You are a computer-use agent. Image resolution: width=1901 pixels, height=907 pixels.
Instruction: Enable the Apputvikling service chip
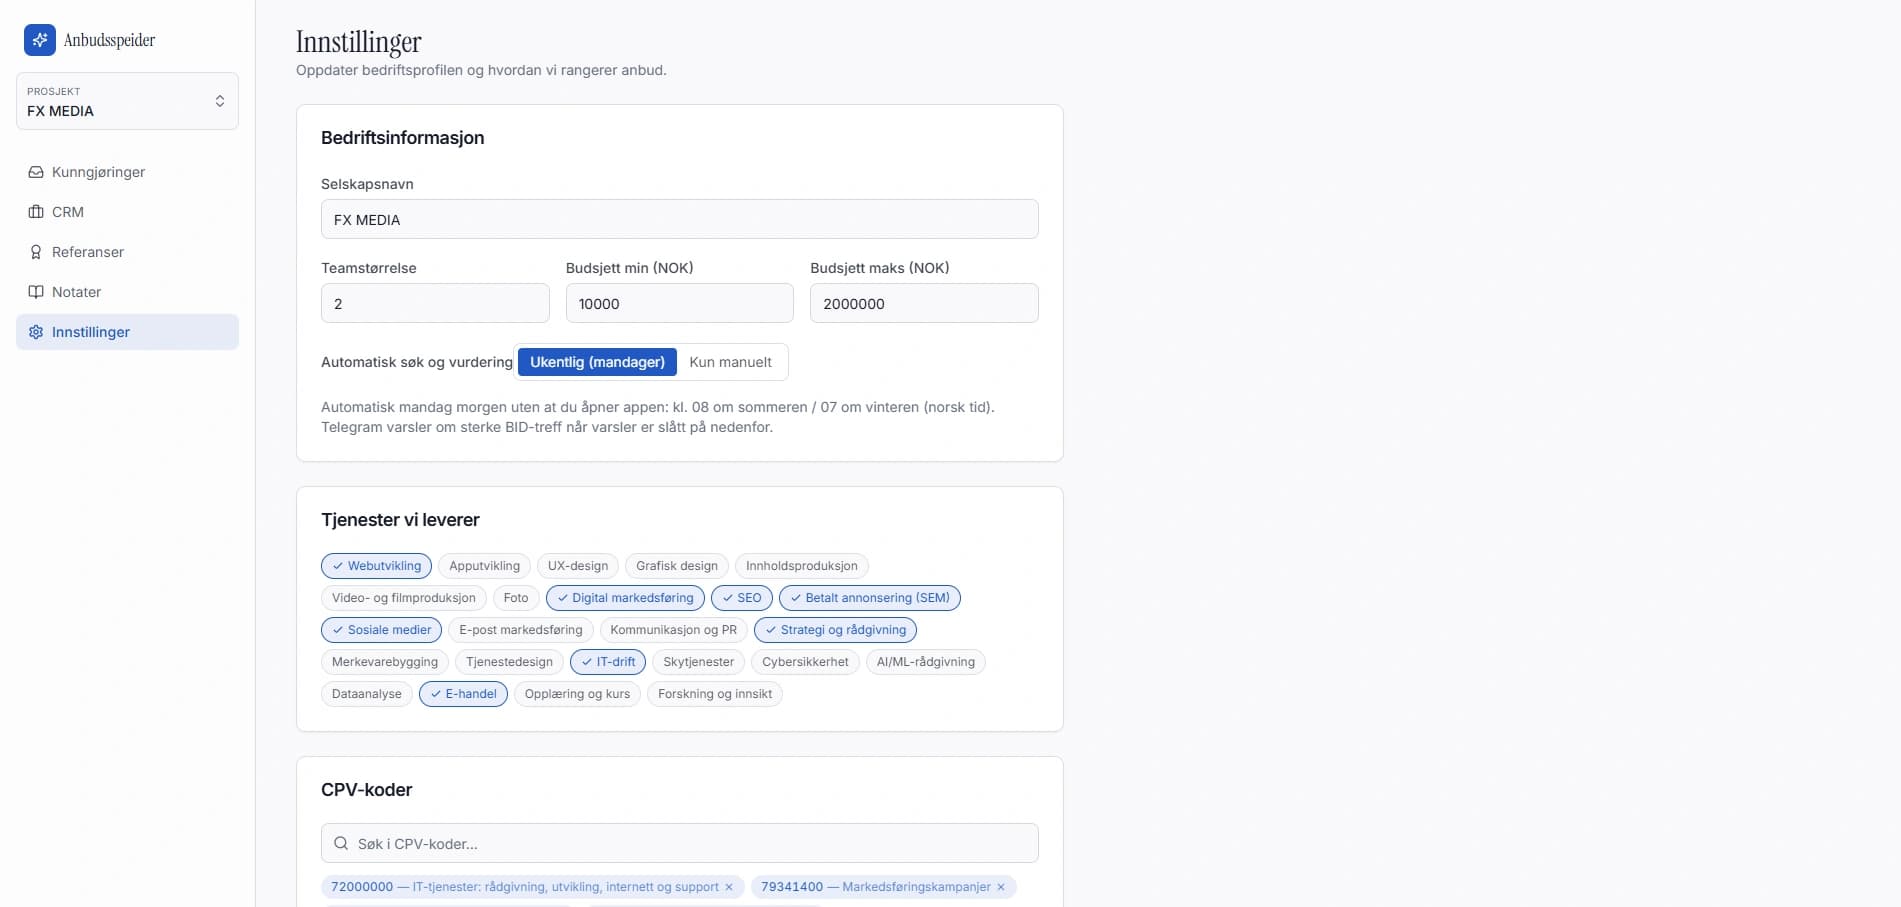coord(484,566)
